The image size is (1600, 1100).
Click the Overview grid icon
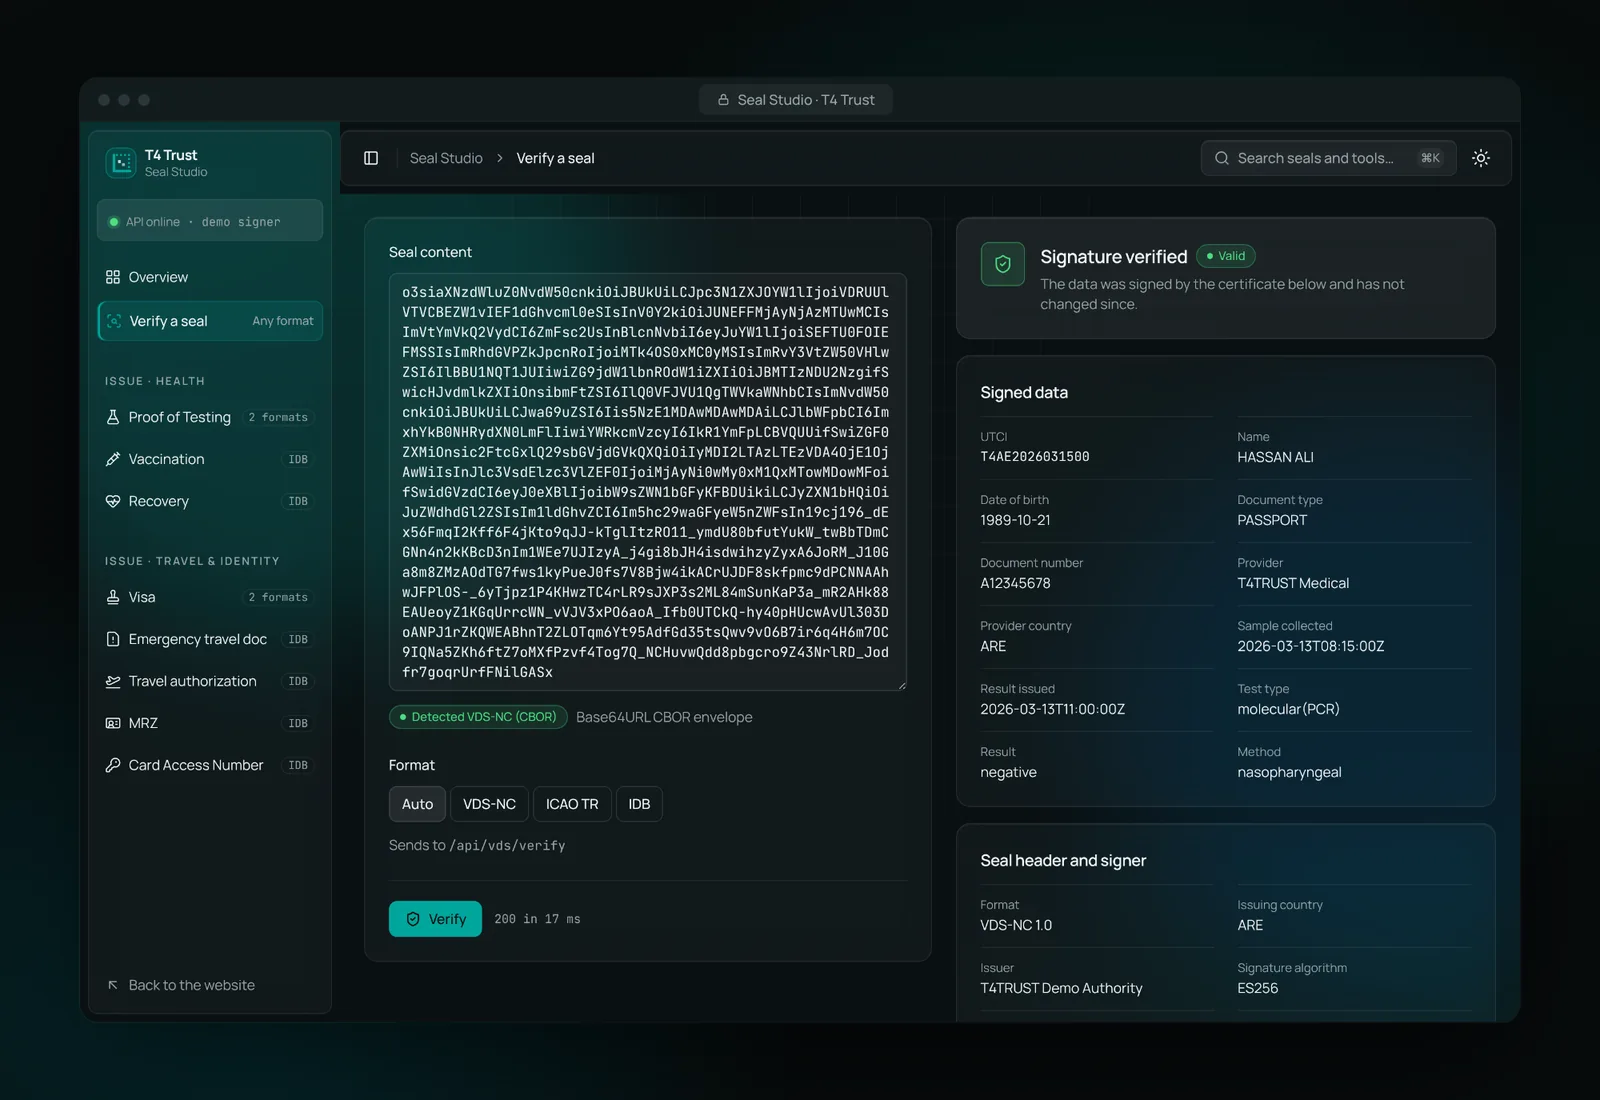pyautogui.click(x=113, y=277)
